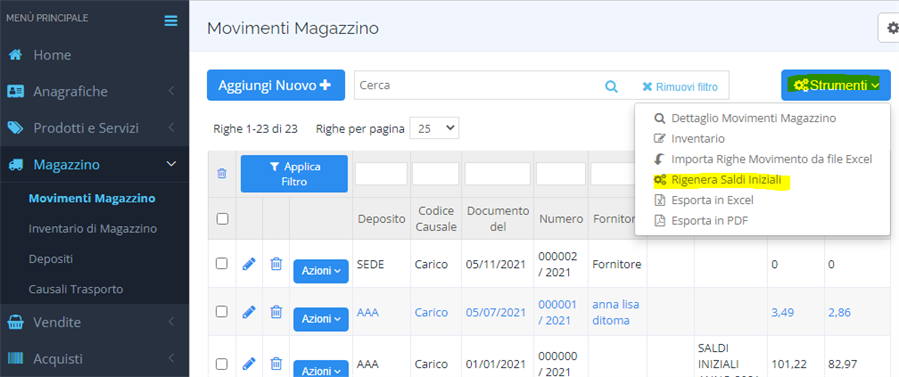Focus the Codice Causale filter field

[435, 174]
